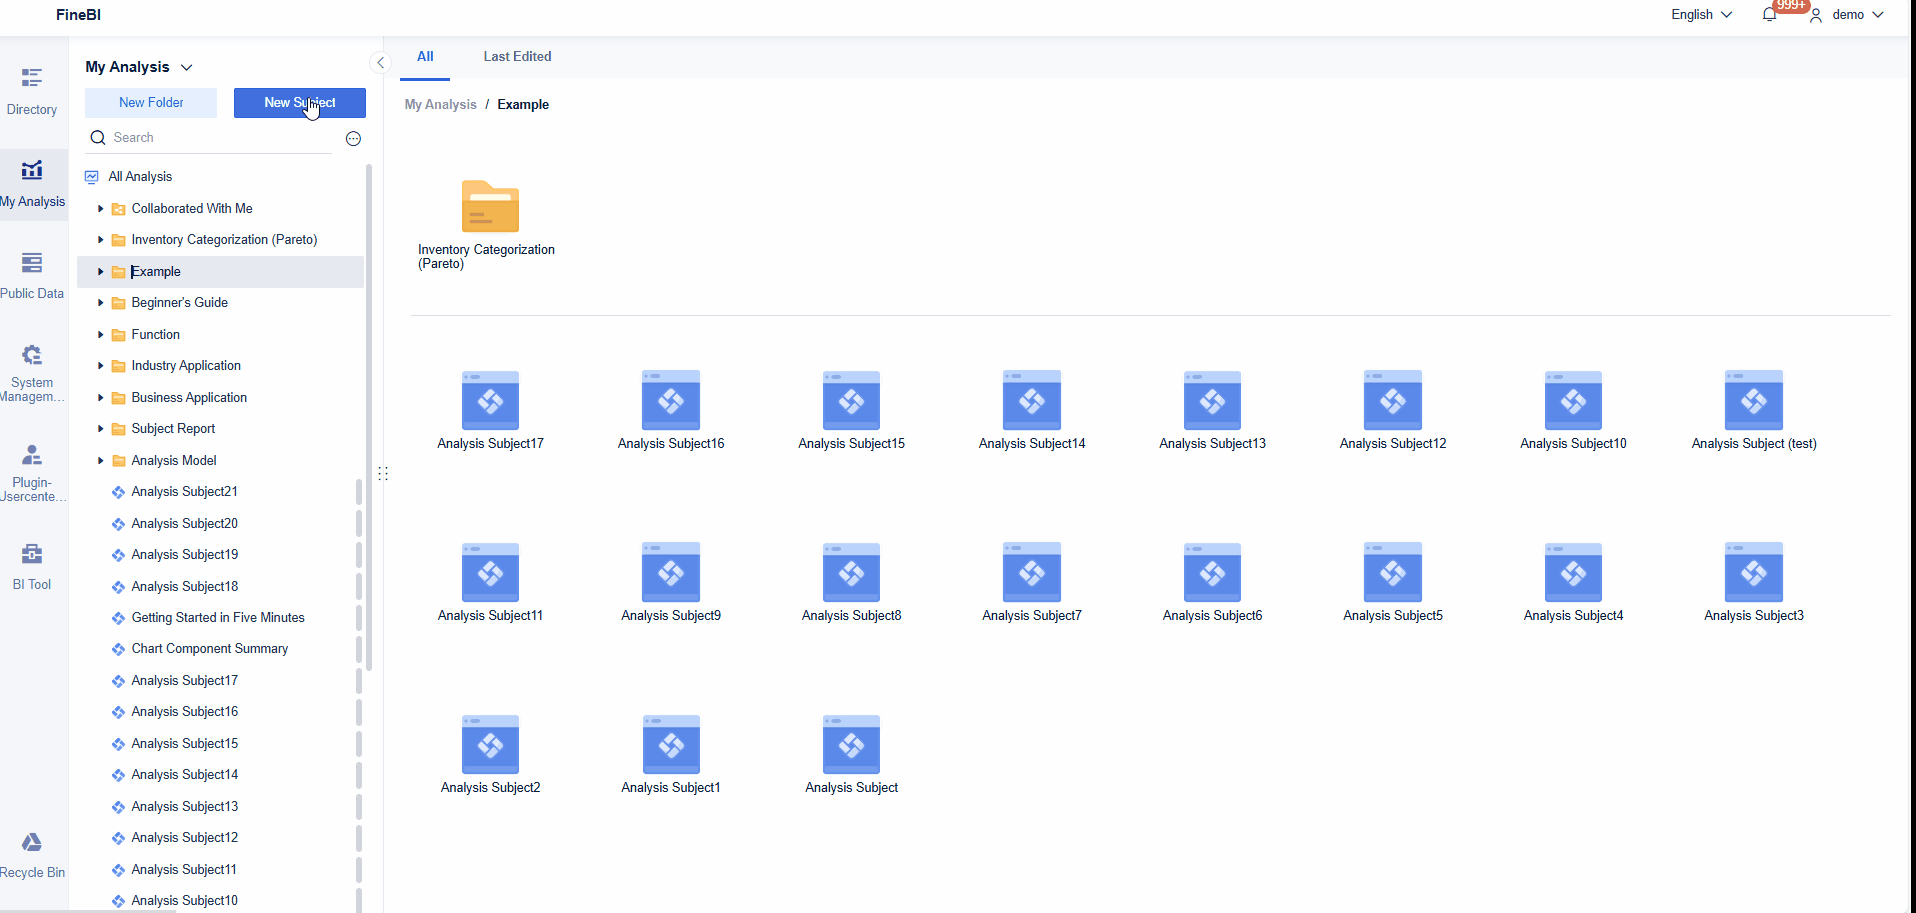The width and height of the screenshot is (1916, 913).
Task: Expand the Function folder arrow
Action: click(x=100, y=335)
